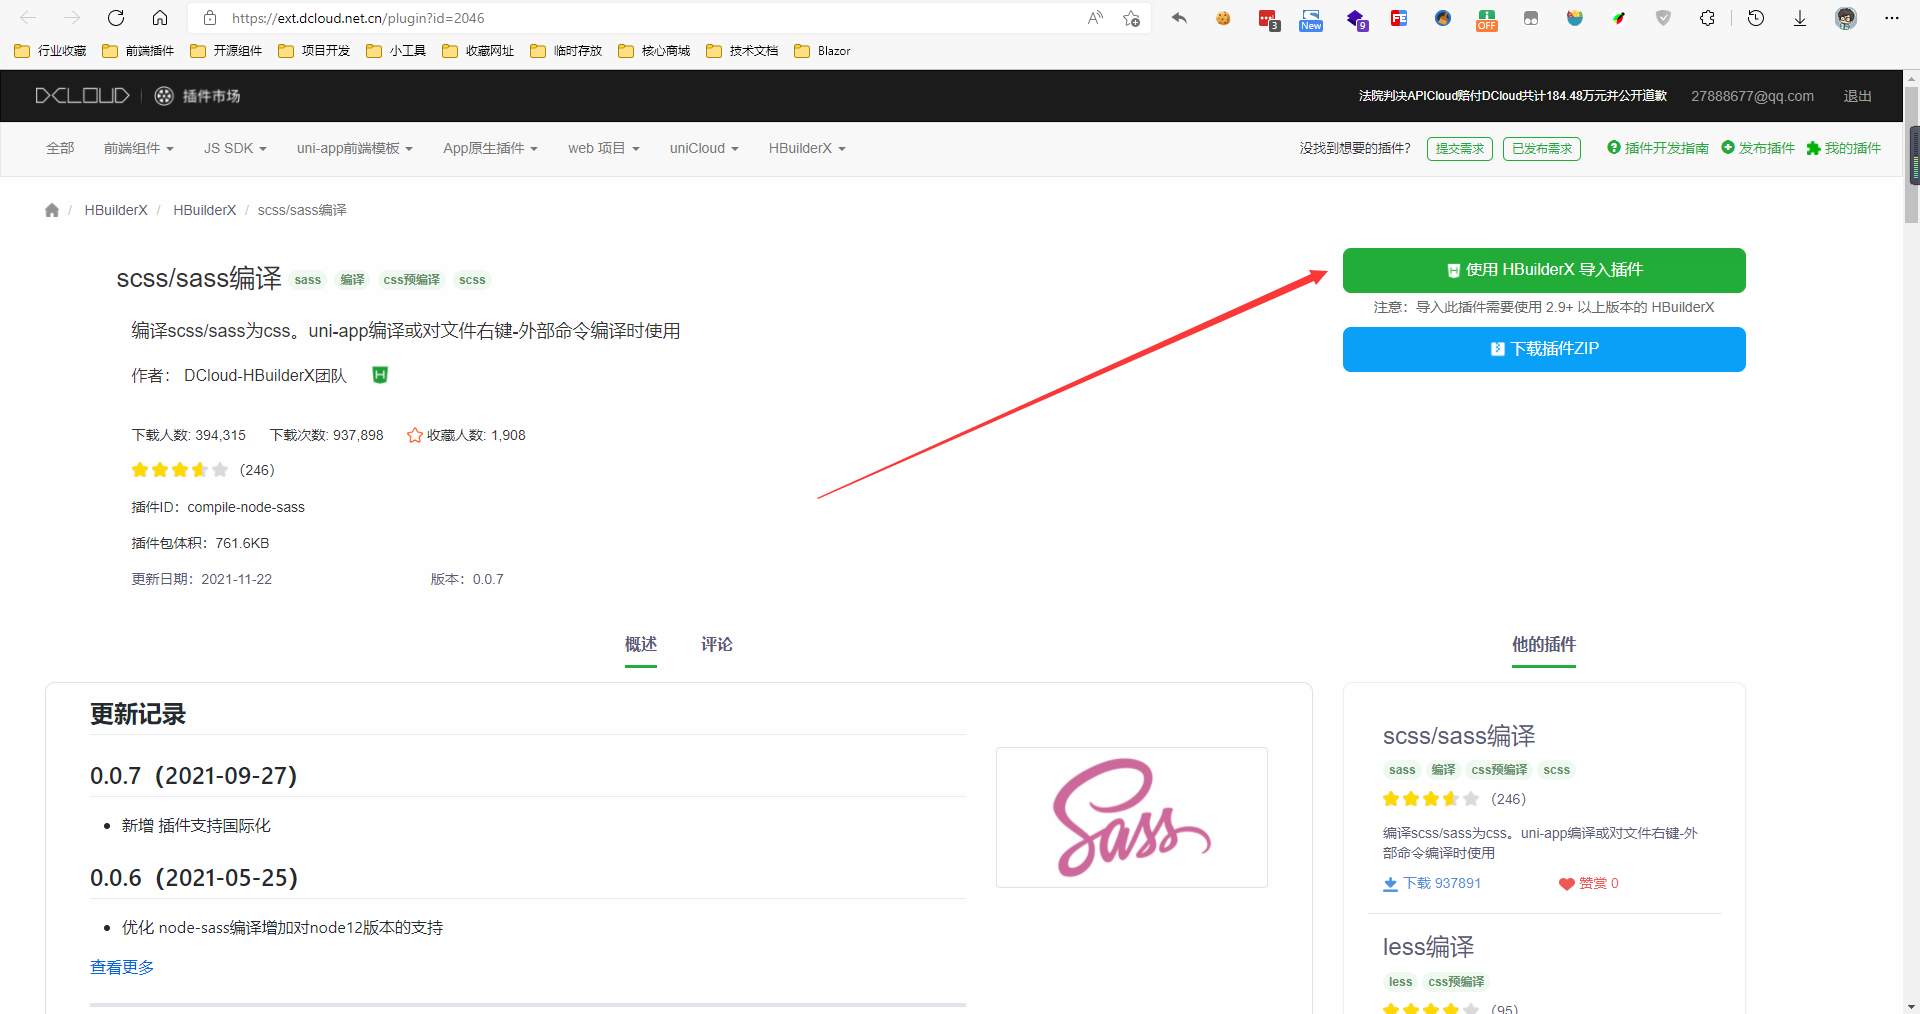Click the shield extension icon in toolbar
The height and width of the screenshot is (1014, 1920).
coord(1663,18)
